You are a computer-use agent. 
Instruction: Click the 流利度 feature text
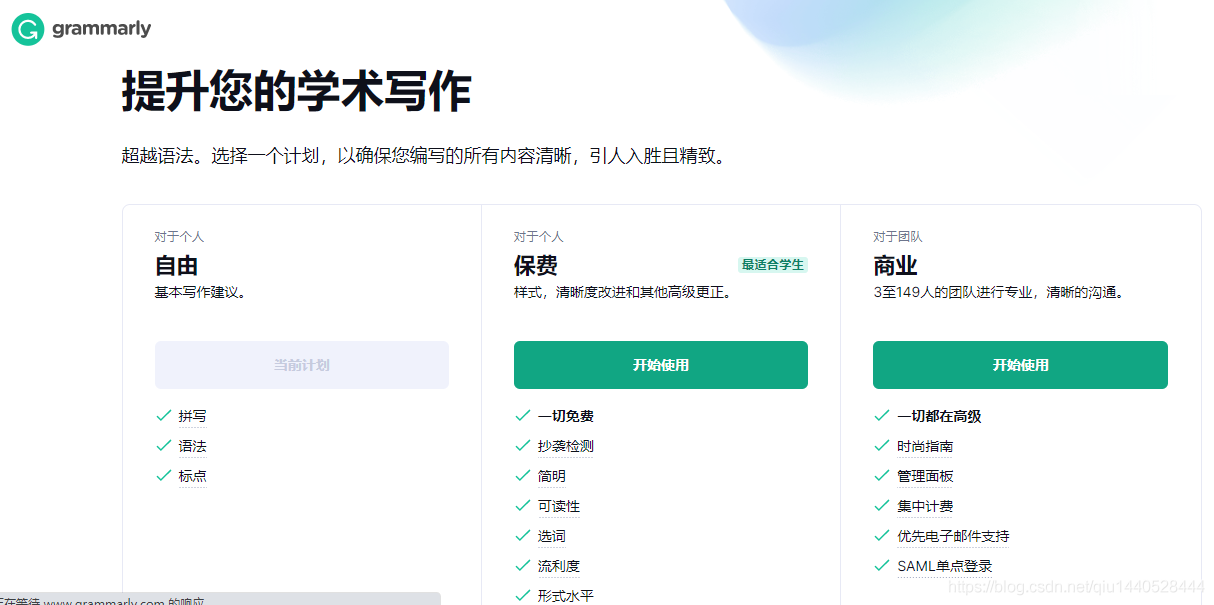(559, 566)
